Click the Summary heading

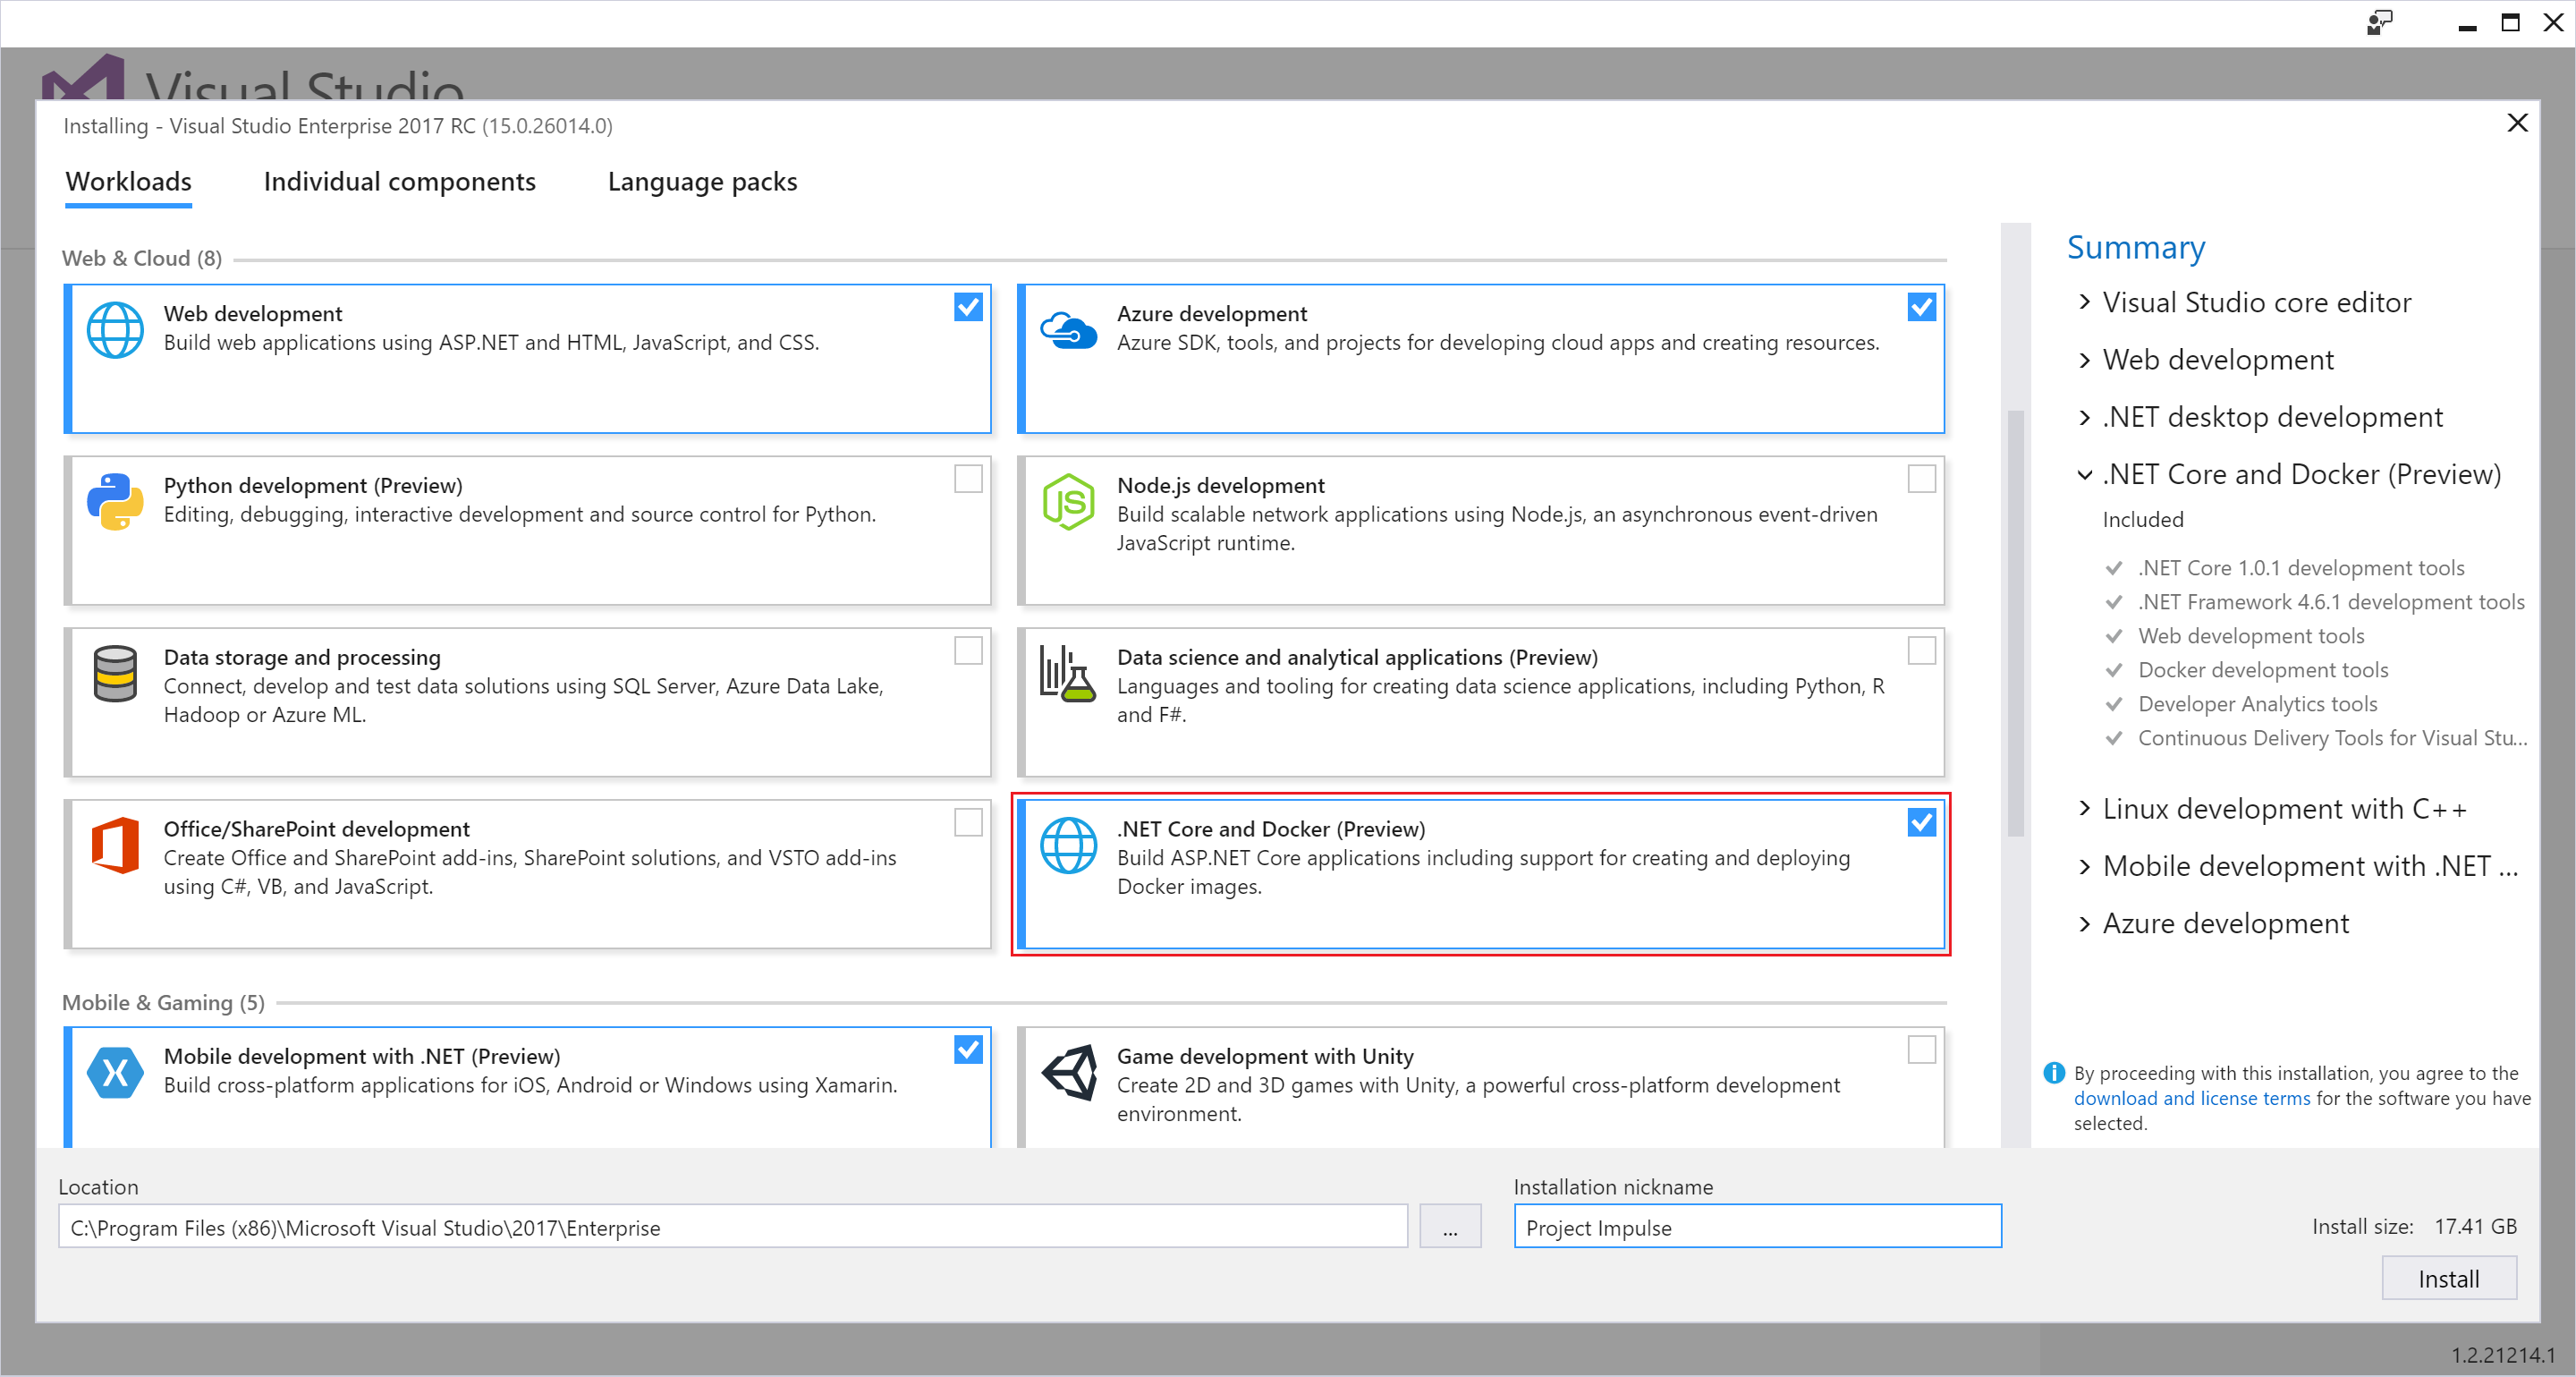coord(2135,247)
